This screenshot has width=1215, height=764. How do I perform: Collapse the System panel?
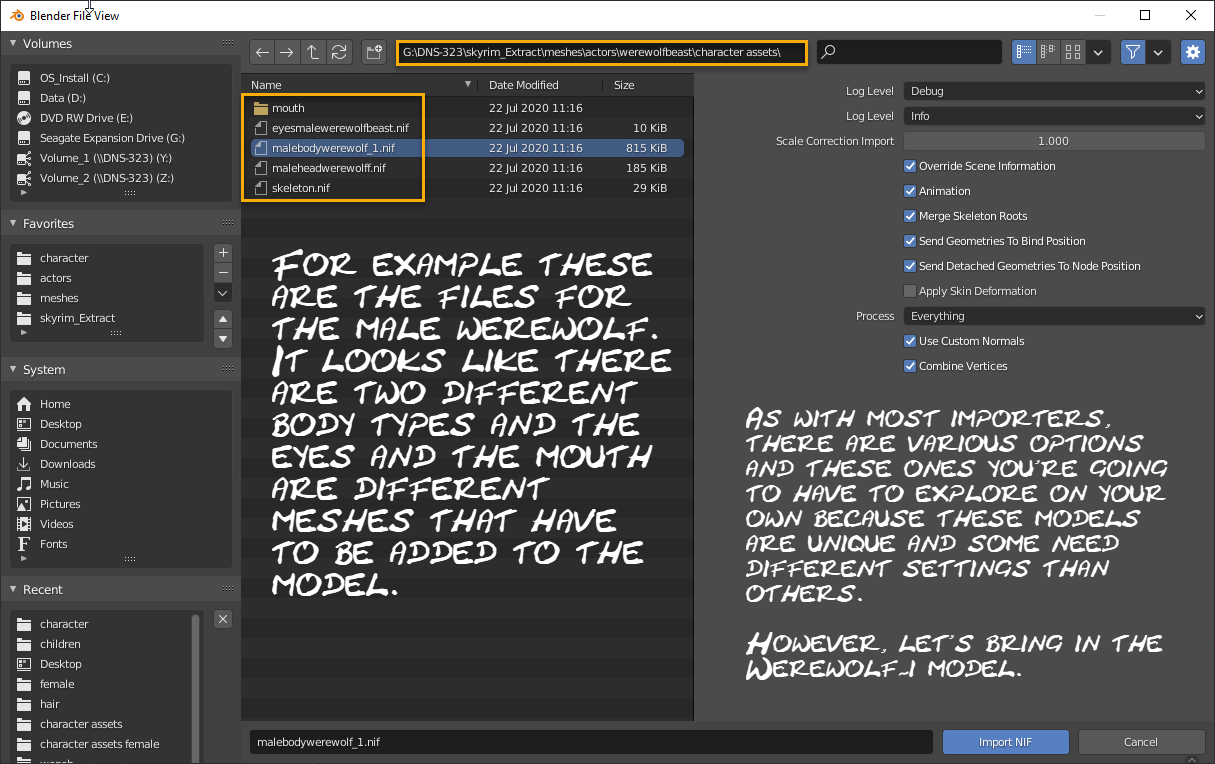(x=14, y=370)
